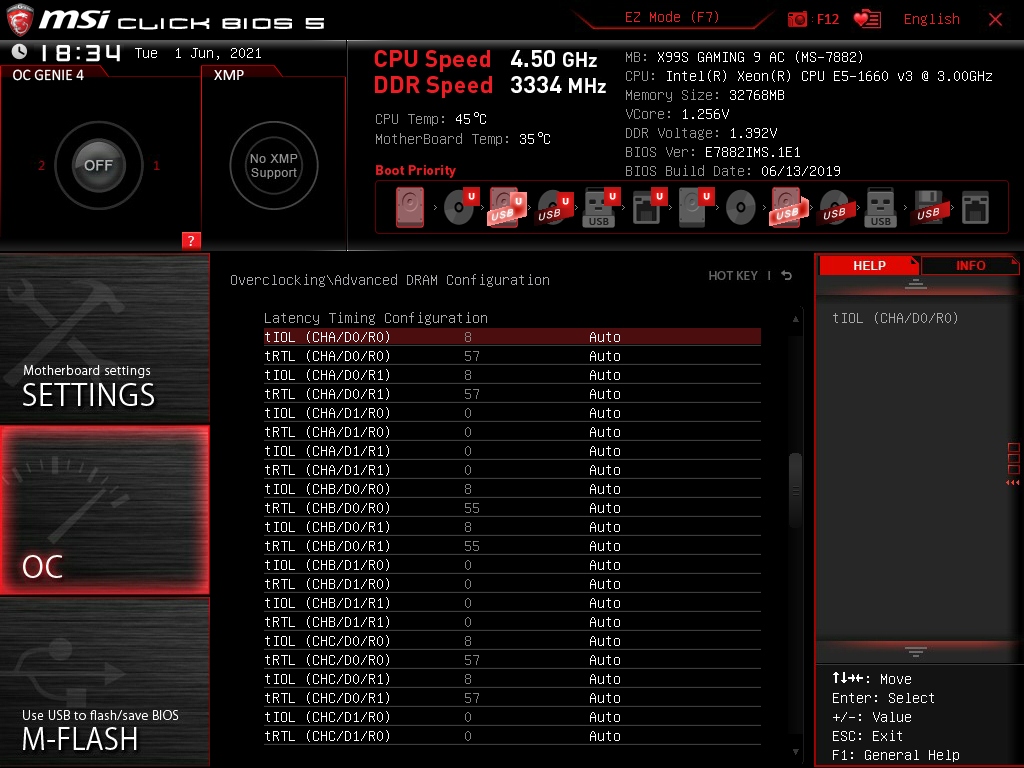Click the F12 screenshot camera icon
Screen dimensions: 1024x768
(x=797, y=19)
